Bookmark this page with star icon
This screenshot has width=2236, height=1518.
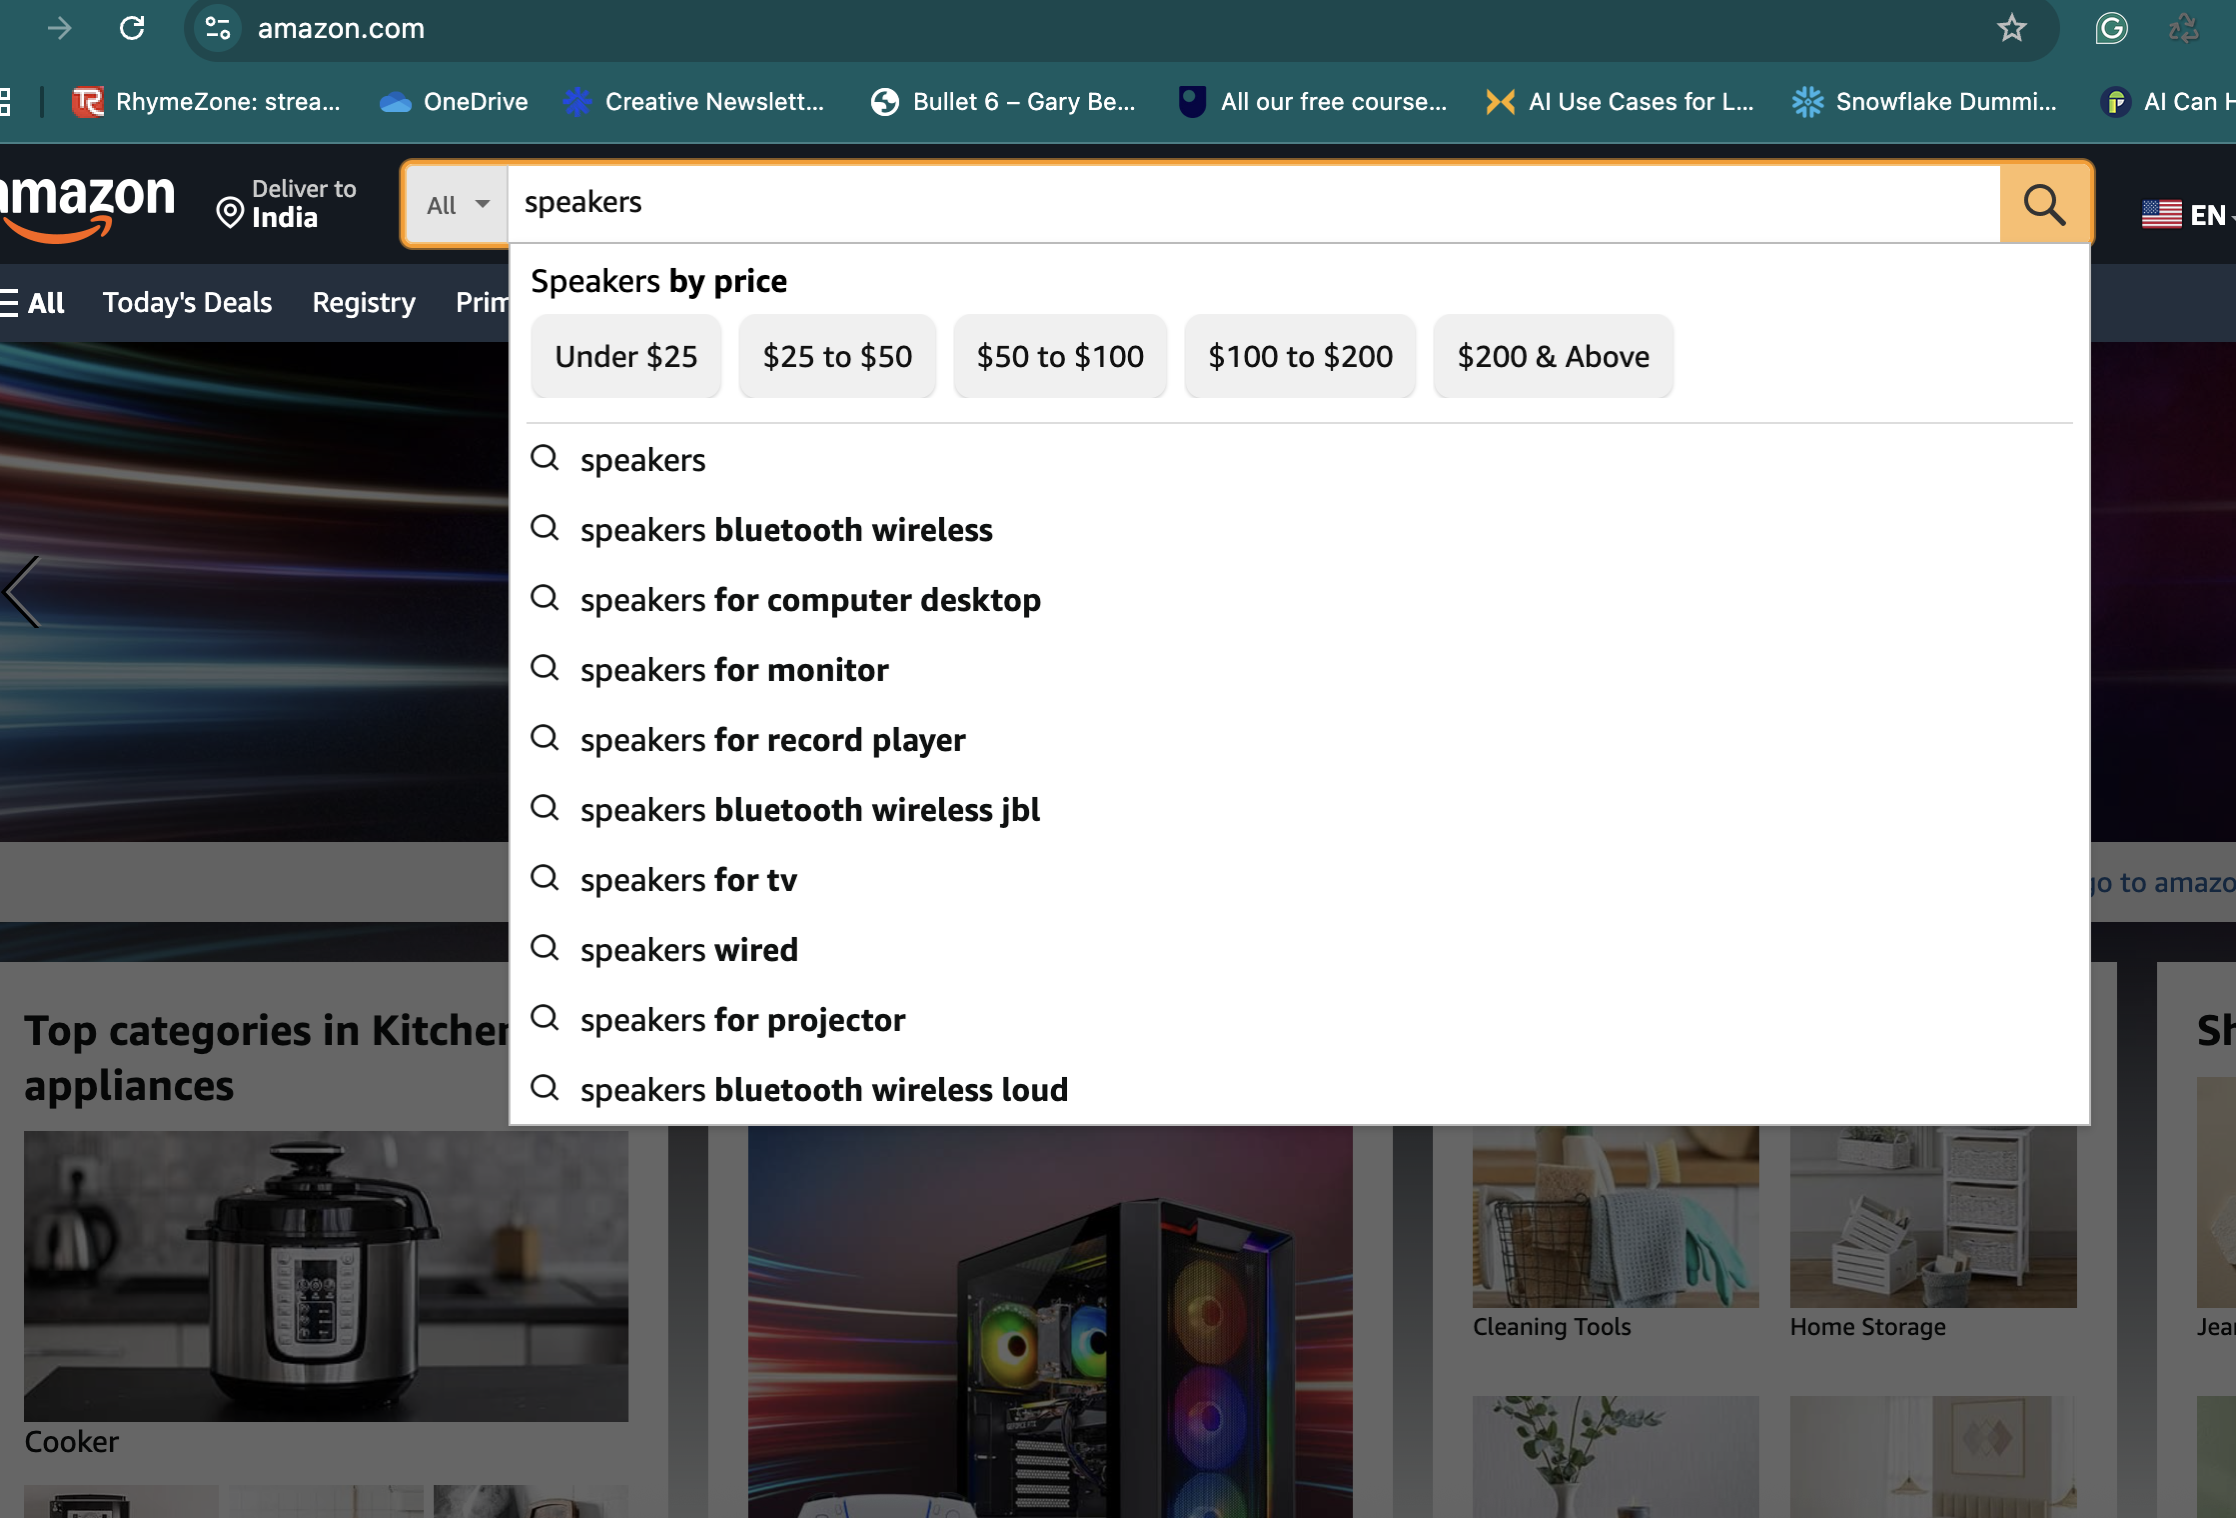(2011, 28)
